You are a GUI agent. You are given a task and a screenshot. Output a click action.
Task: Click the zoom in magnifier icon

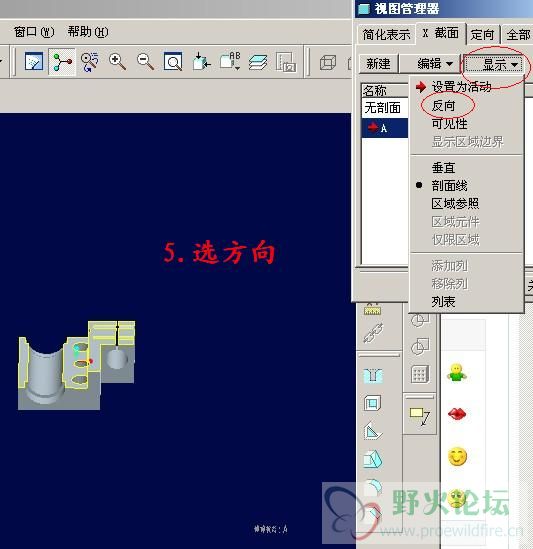[x=117, y=62]
